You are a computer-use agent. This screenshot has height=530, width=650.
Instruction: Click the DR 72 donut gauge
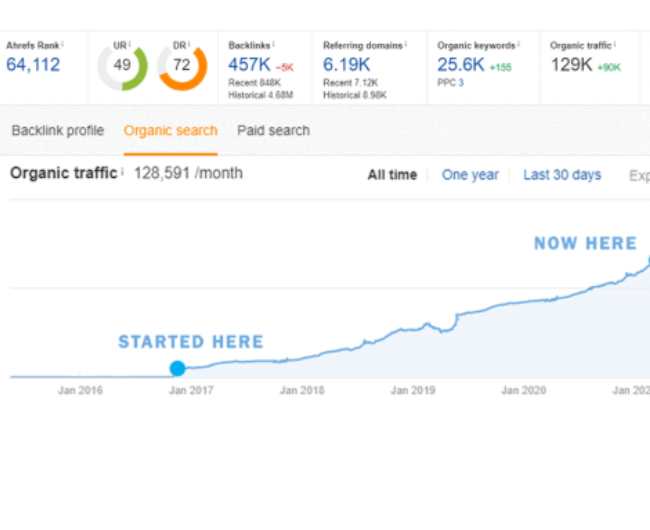tap(182, 68)
